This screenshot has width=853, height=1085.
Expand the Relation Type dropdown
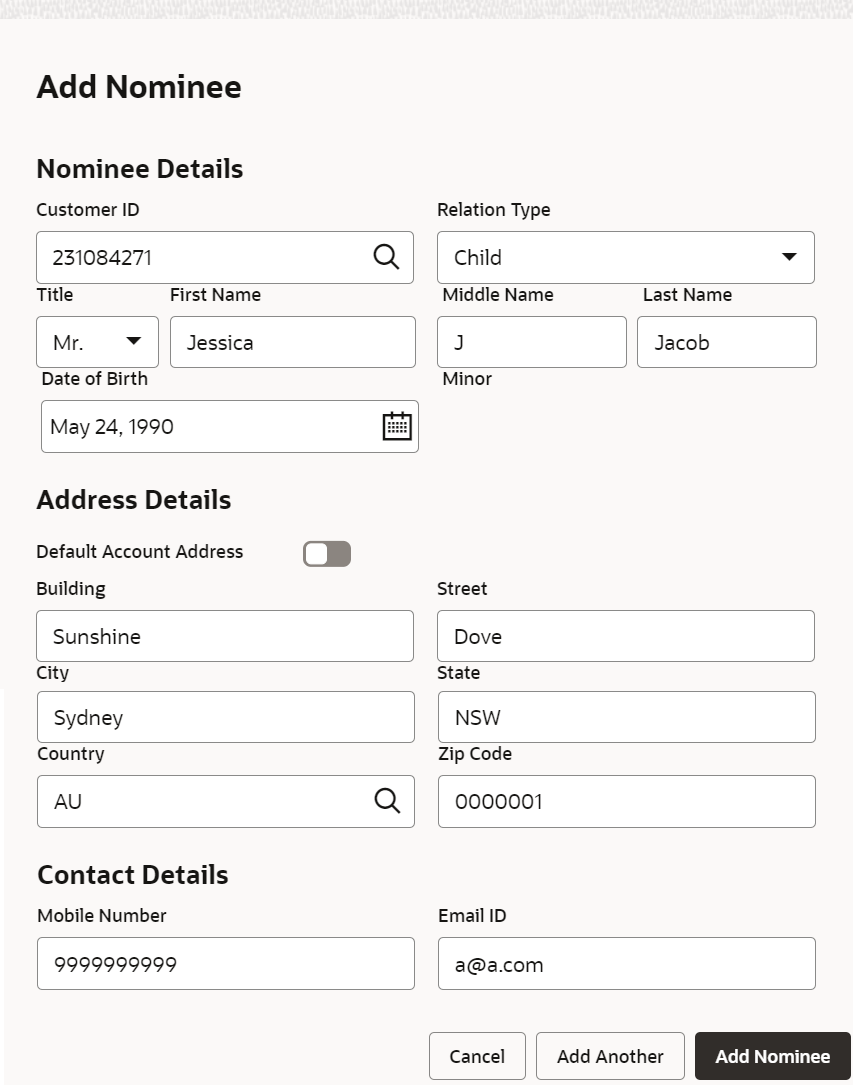tap(788, 257)
